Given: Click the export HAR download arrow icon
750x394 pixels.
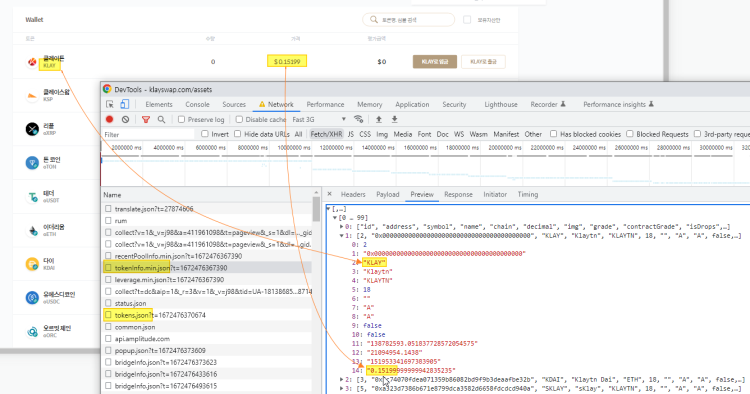Looking at the screenshot, I should (x=395, y=120).
